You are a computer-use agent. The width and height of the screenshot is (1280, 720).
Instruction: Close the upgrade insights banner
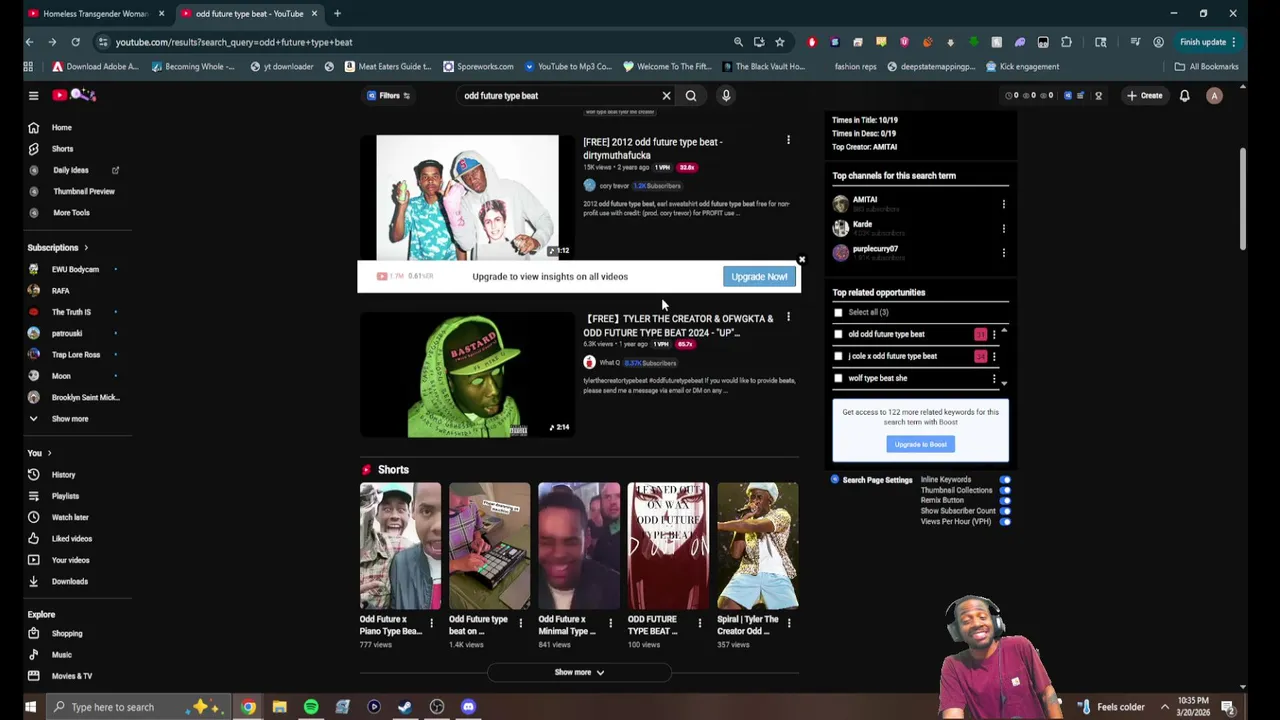point(801,260)
